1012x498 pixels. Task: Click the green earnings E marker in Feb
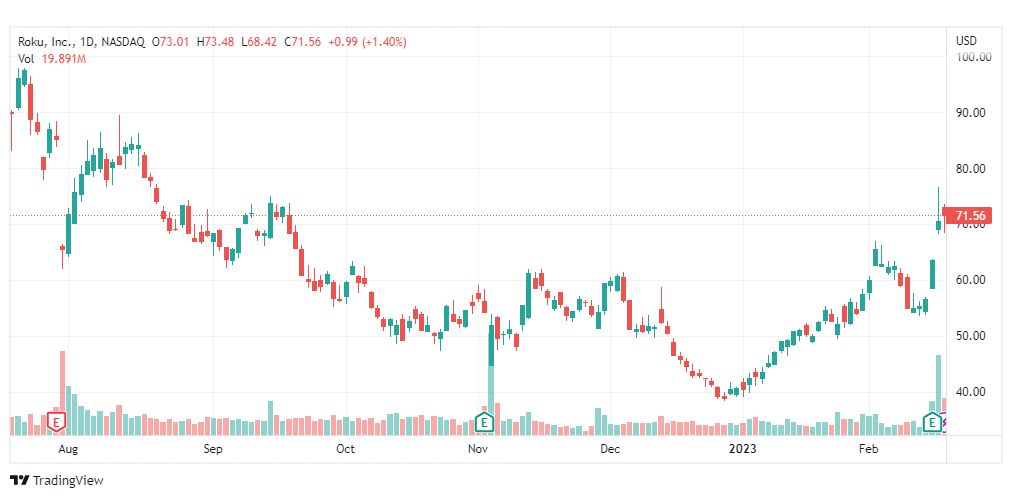point(931,423)
